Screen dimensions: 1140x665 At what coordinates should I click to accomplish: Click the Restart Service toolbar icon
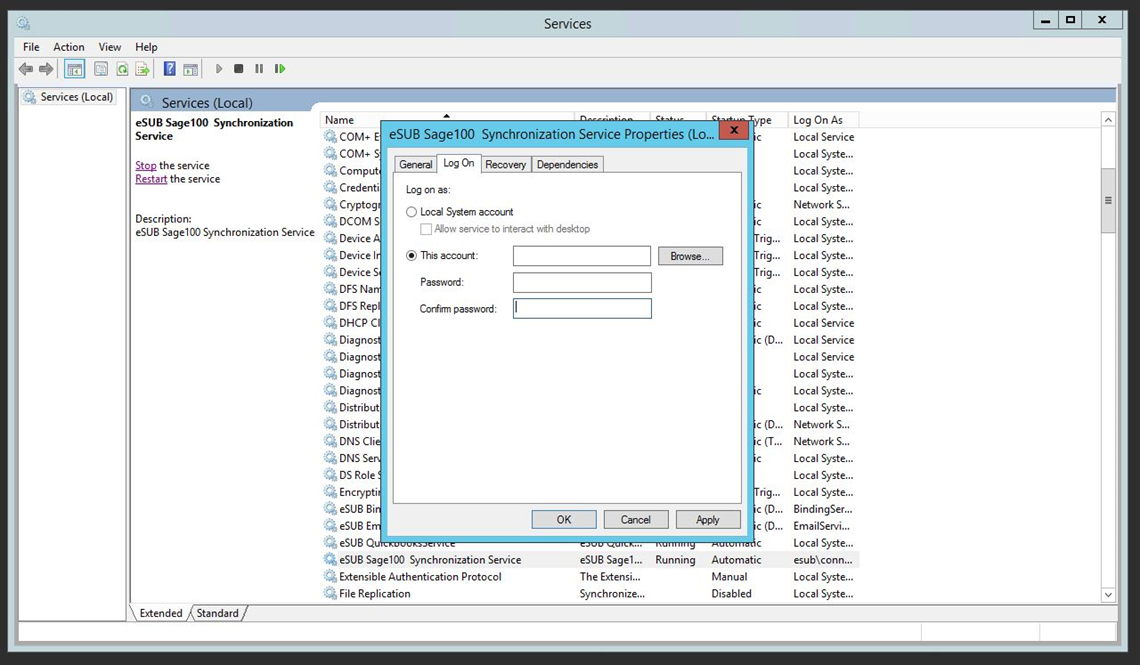tap(280, 69)
